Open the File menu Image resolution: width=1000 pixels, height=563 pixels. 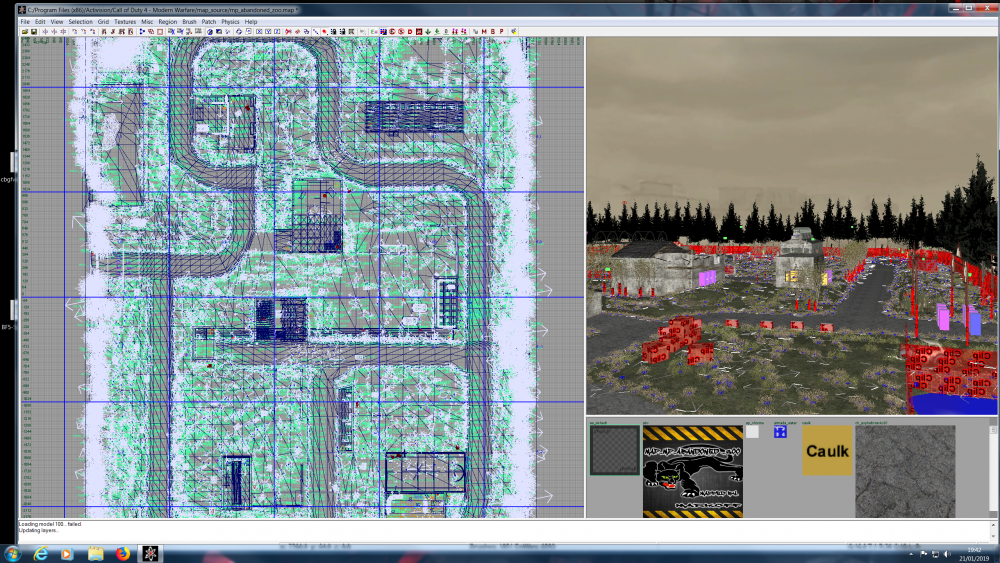[25, 21]
